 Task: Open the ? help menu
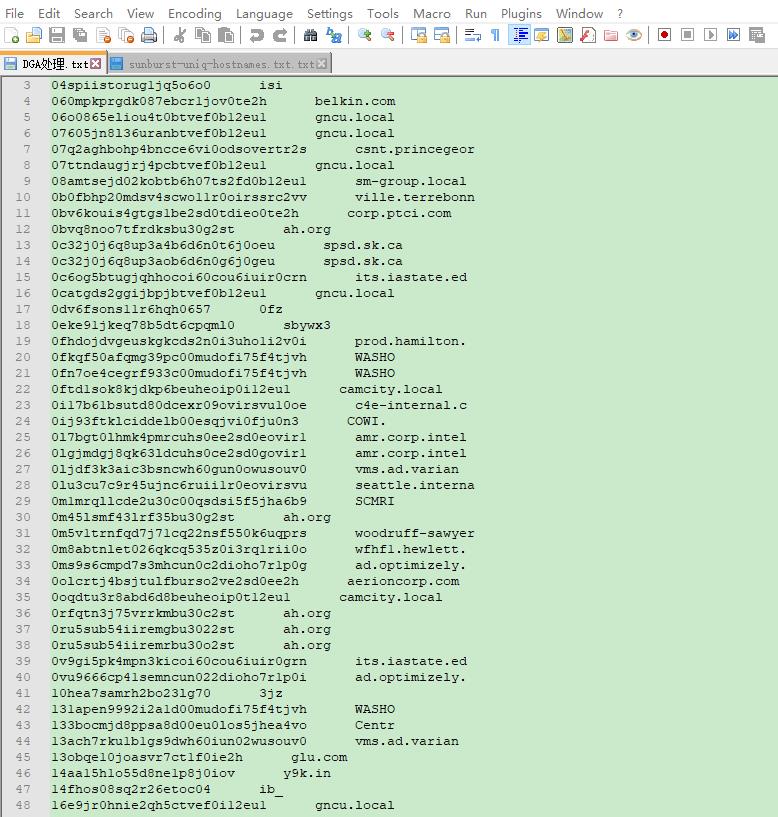point(620,14)
